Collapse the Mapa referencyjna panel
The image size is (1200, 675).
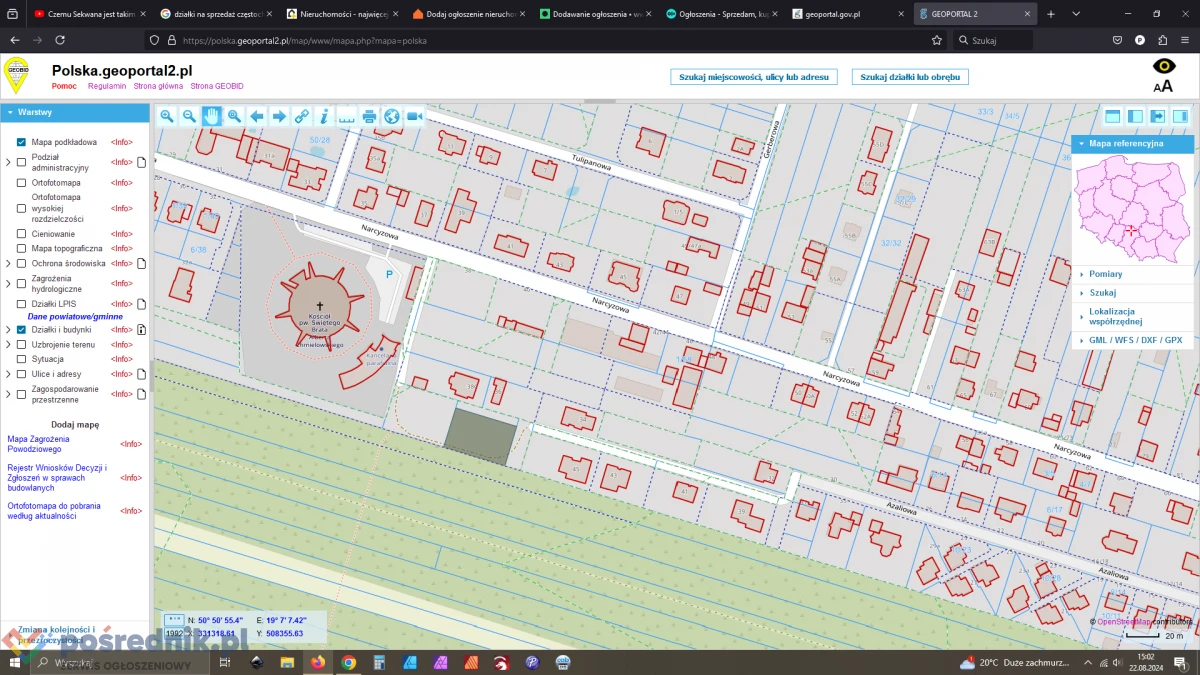pyautogui.click(x=1083, y=143)
